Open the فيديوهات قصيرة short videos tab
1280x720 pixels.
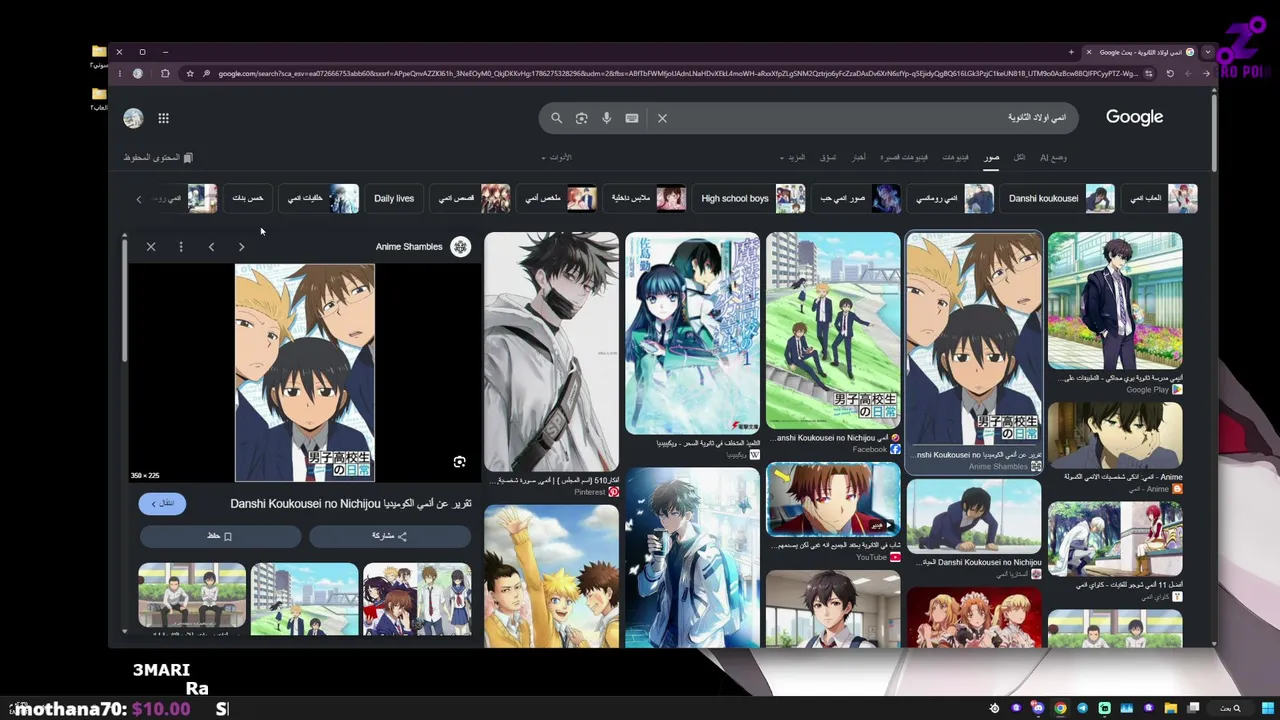click(x=904, y=157)
